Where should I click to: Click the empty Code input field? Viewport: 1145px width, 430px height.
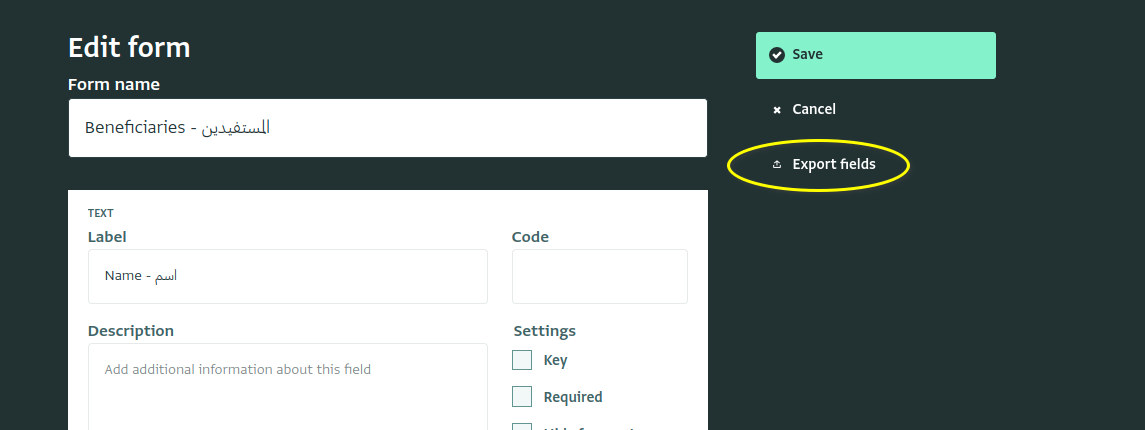[600, 276]
